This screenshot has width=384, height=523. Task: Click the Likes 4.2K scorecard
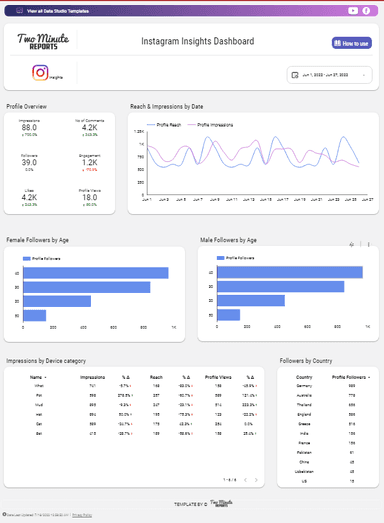click(x=29, y=197)
